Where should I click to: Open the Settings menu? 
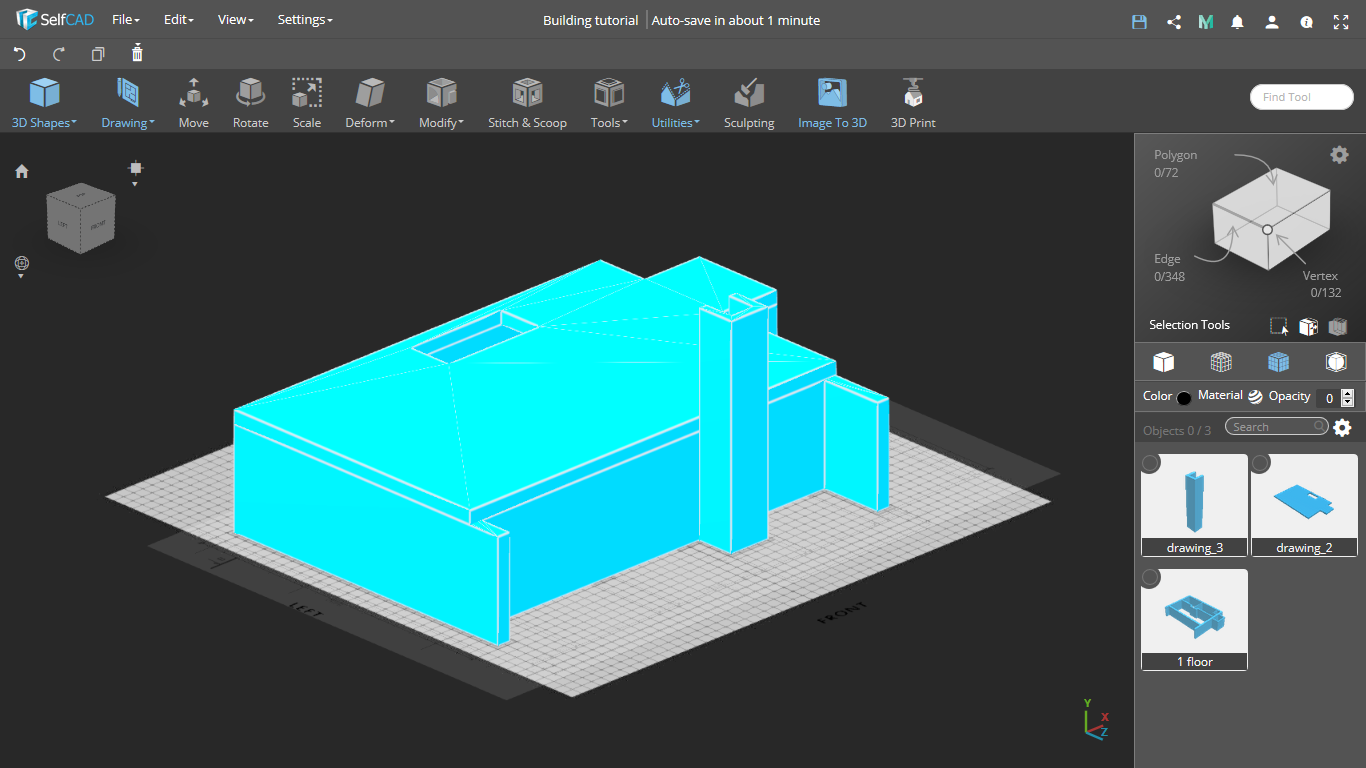click(x=305, y=20)
